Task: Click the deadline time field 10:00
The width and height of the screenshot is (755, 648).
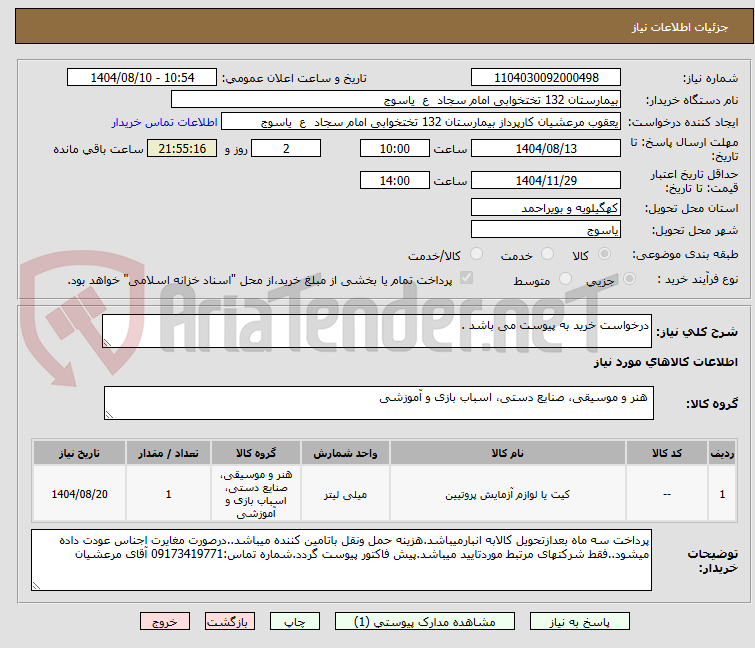Action: coord(395,148)
